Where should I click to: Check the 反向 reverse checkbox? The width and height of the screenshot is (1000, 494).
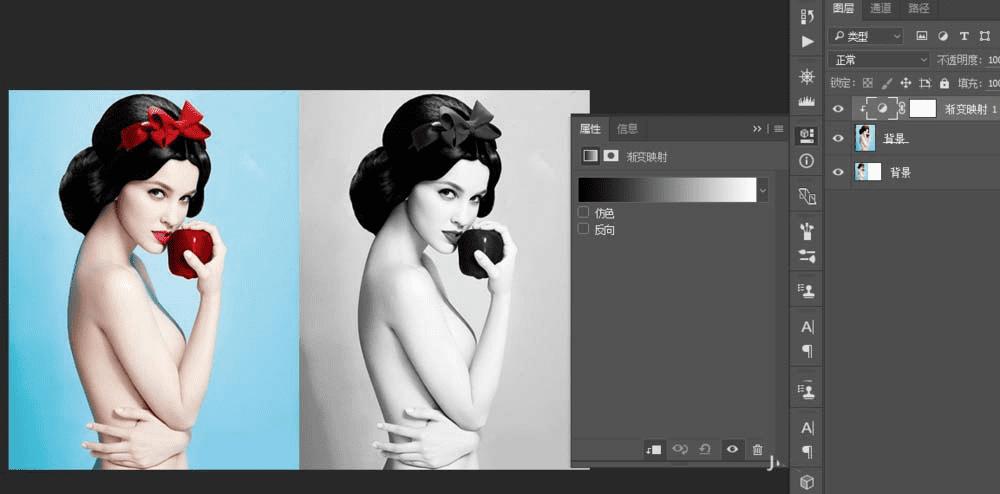(583, 229)
